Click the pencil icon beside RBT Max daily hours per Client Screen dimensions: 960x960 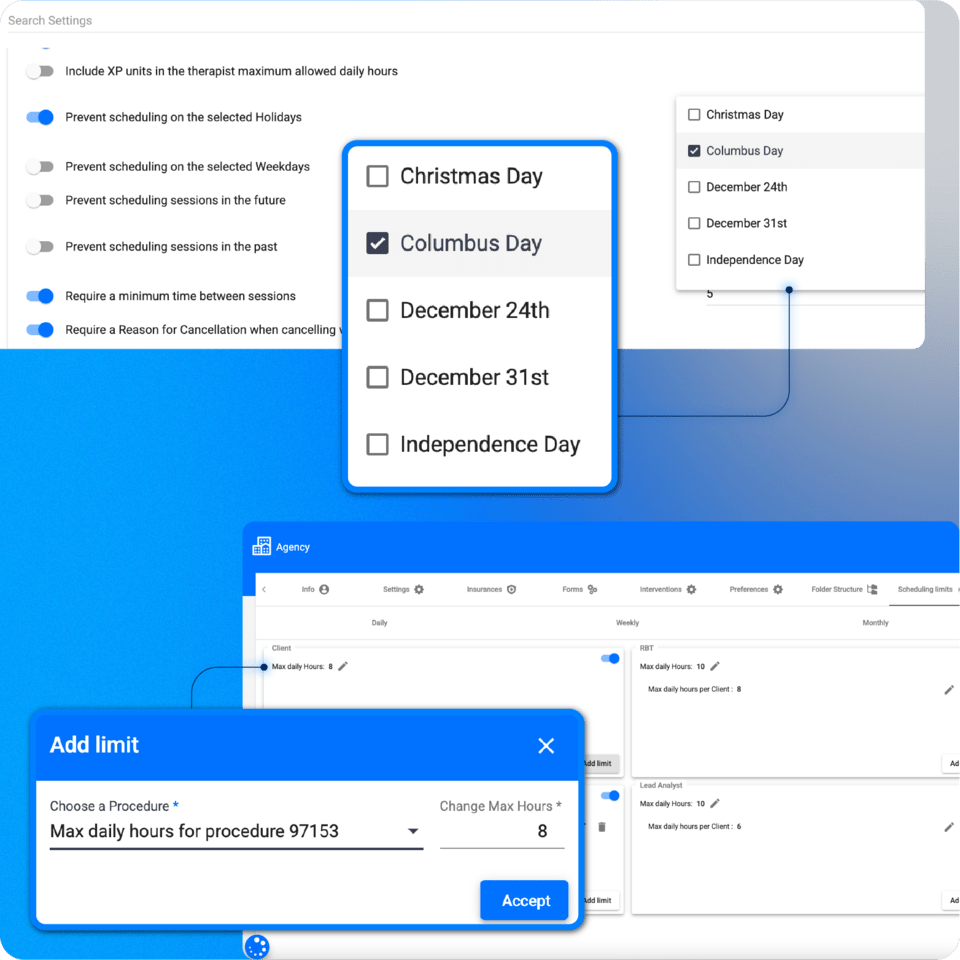coord(948,688)
